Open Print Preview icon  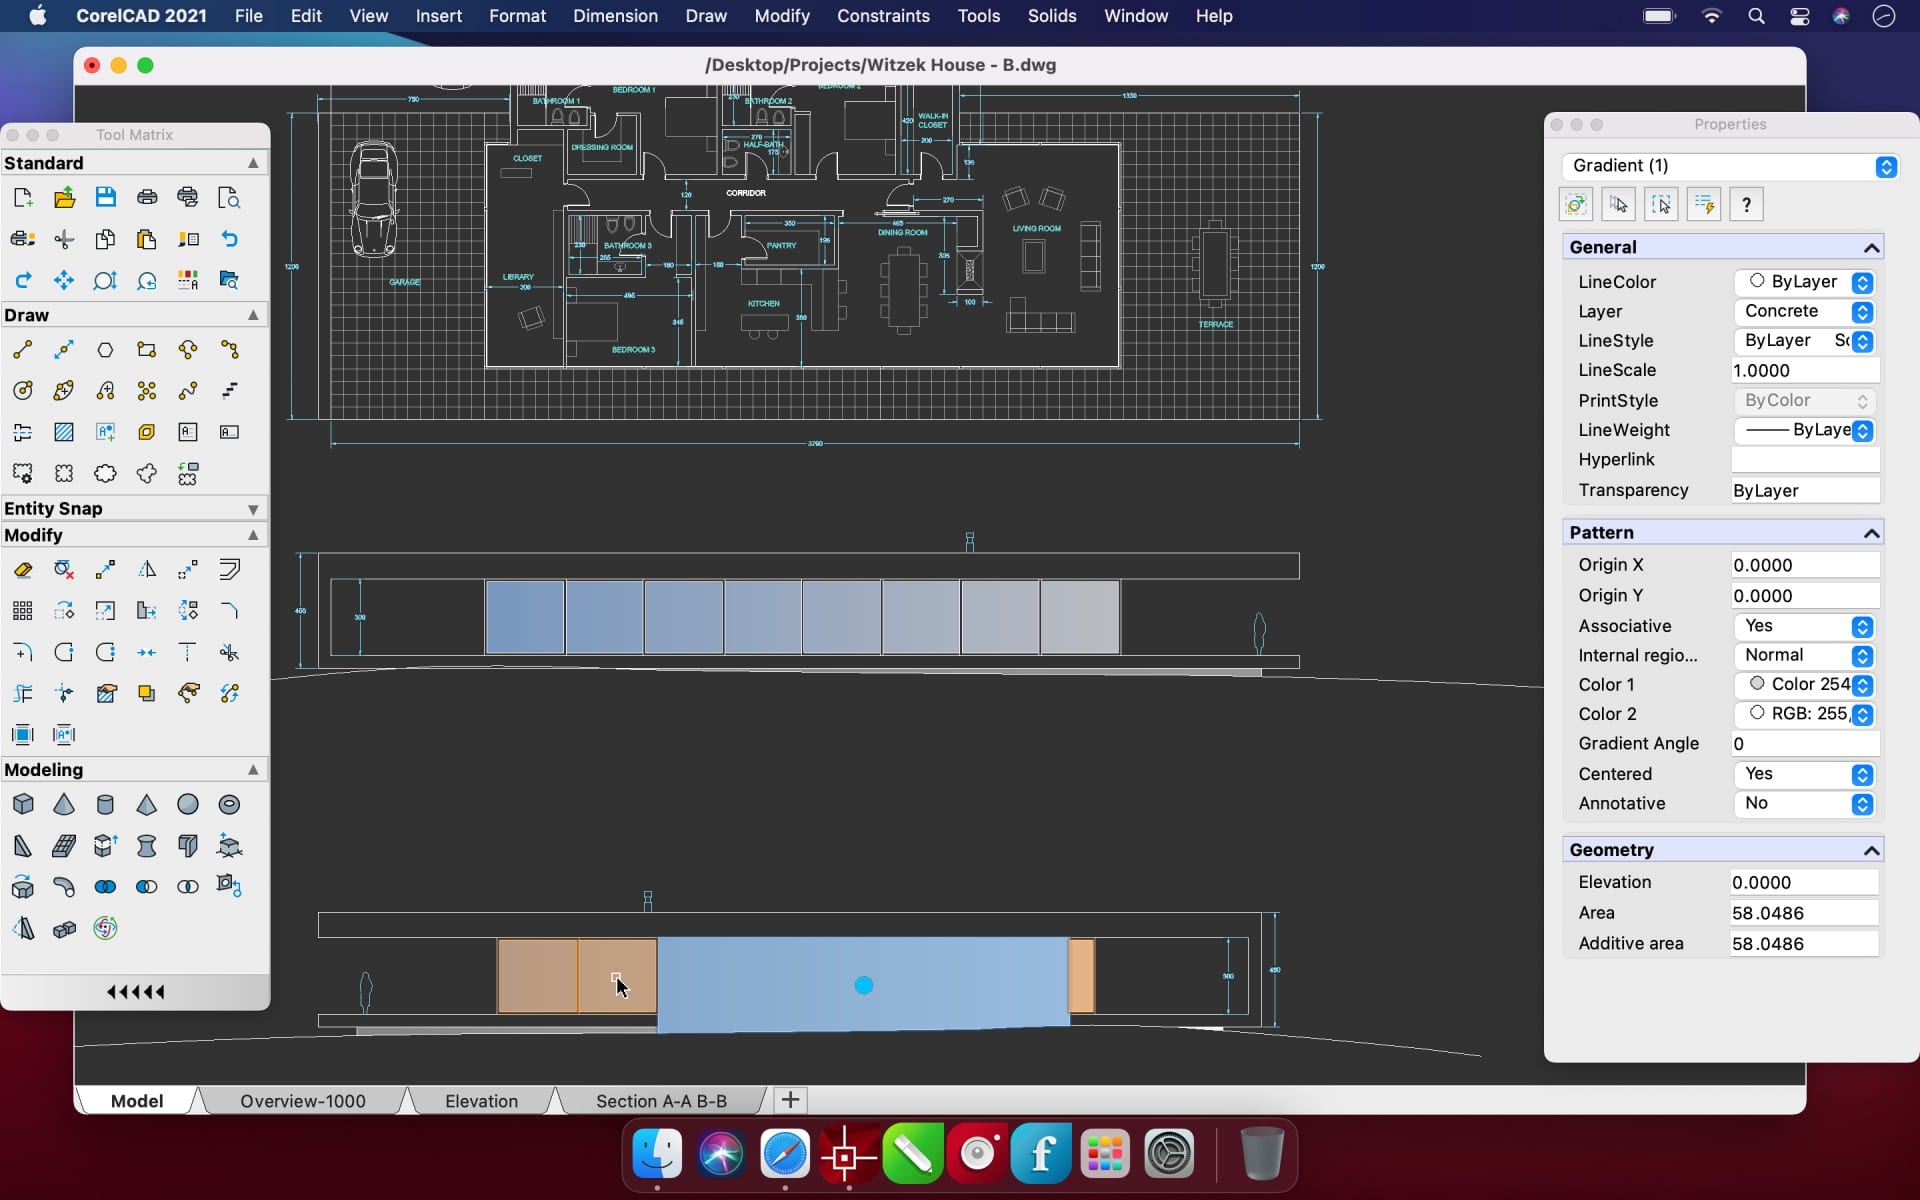coord(229,197)
